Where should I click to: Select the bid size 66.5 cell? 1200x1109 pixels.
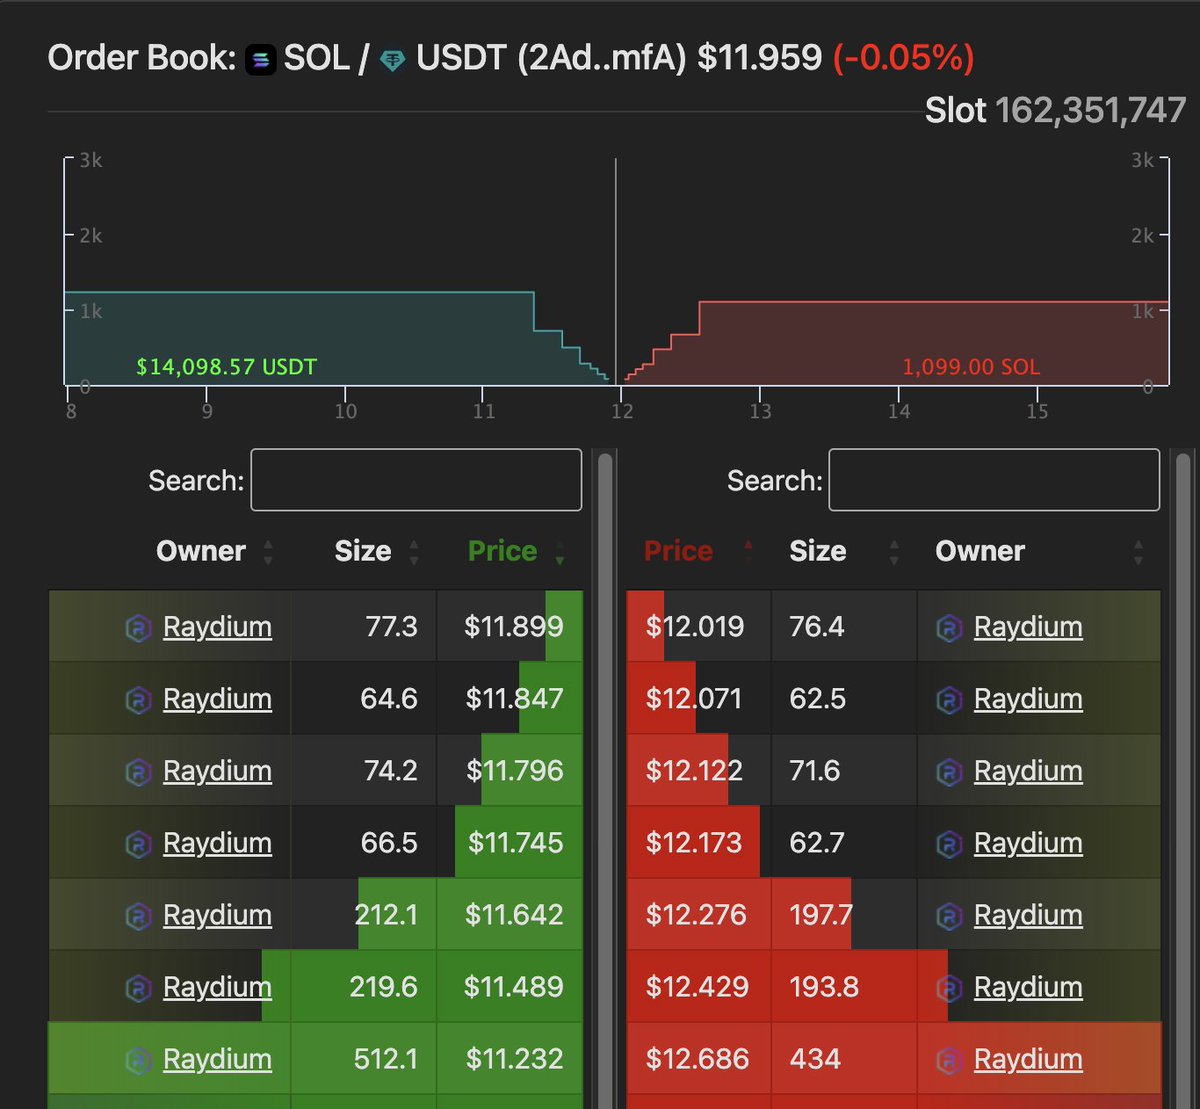tap(364, 843)
